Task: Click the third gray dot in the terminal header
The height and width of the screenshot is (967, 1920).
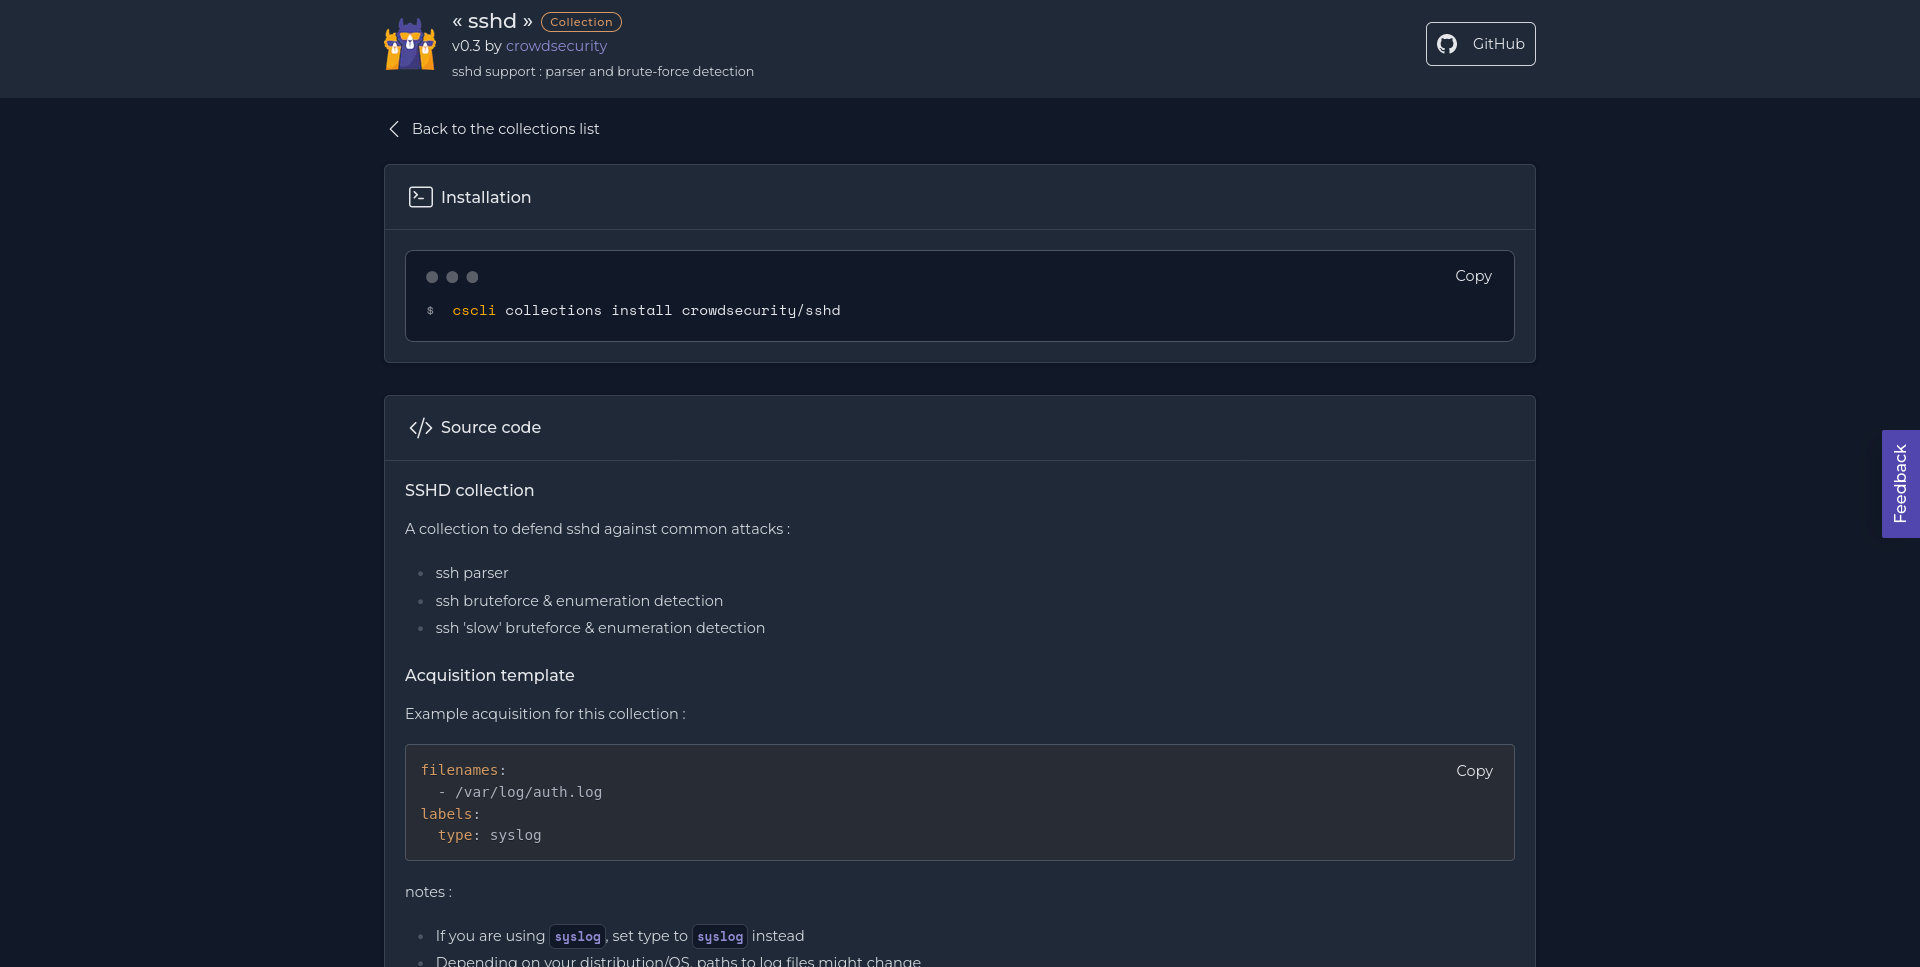Action: tap(471, 277)
